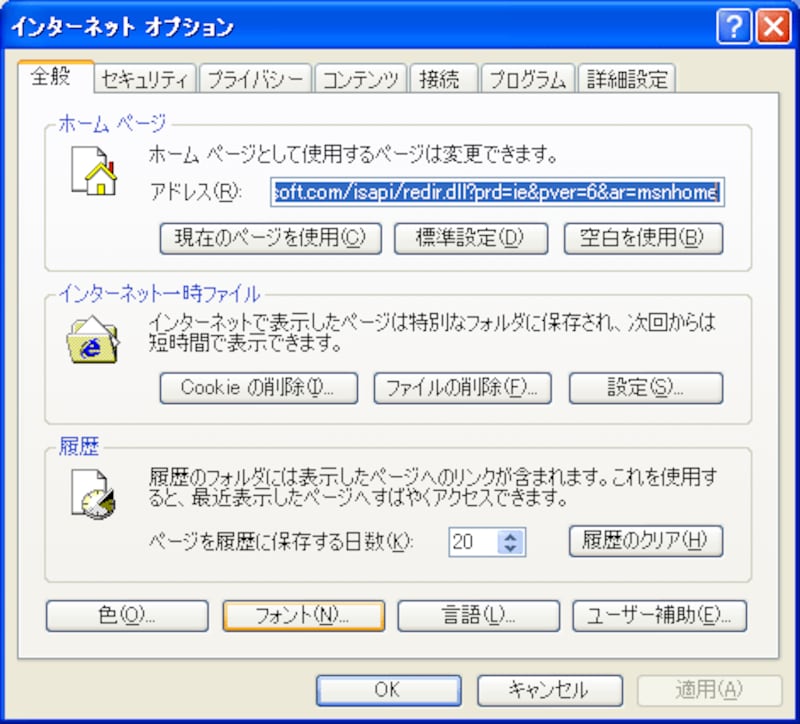Go to the 接続 tab
This screenshot has width=800, height=724.
click(x=443, y=79)
